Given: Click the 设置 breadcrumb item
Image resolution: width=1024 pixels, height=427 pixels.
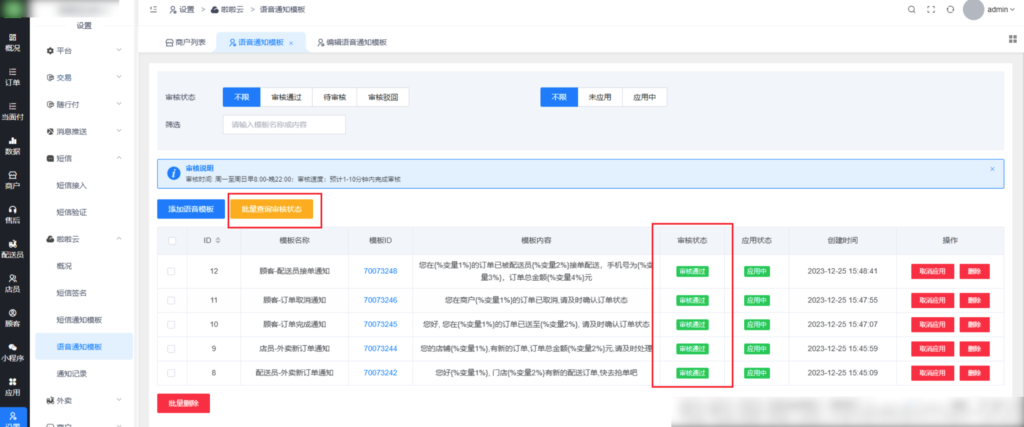Looking at the screenshot, I should (x=182, y=10).
